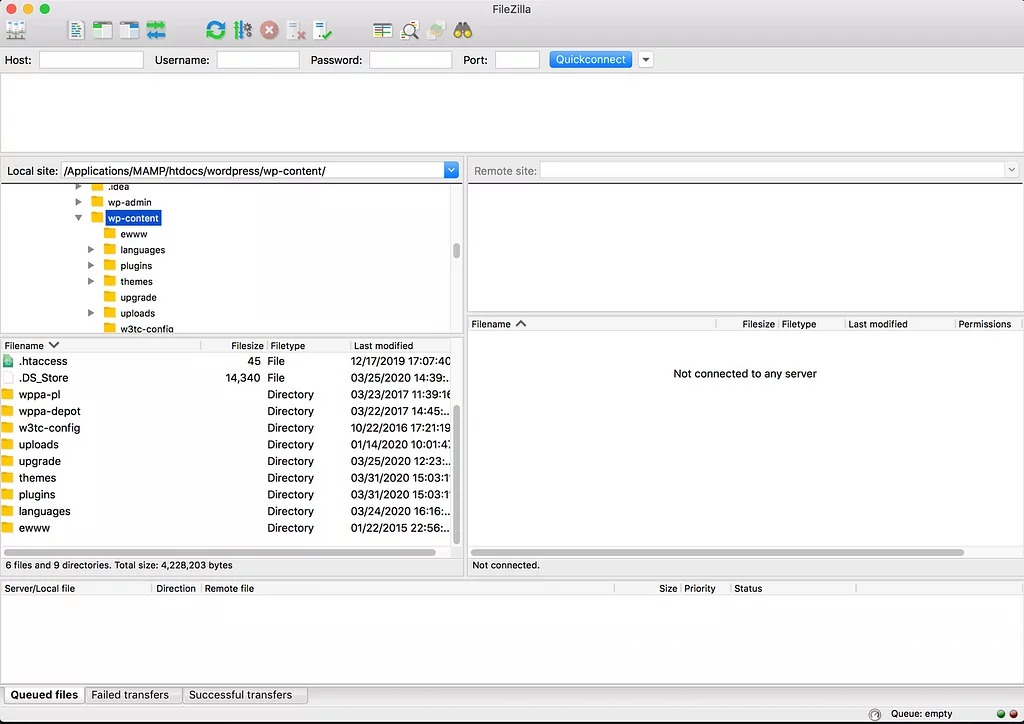Toggle processing of the transfer queue icon
Image resolution: width=1024 pixels, height=724 pixels.
point(243,30)
